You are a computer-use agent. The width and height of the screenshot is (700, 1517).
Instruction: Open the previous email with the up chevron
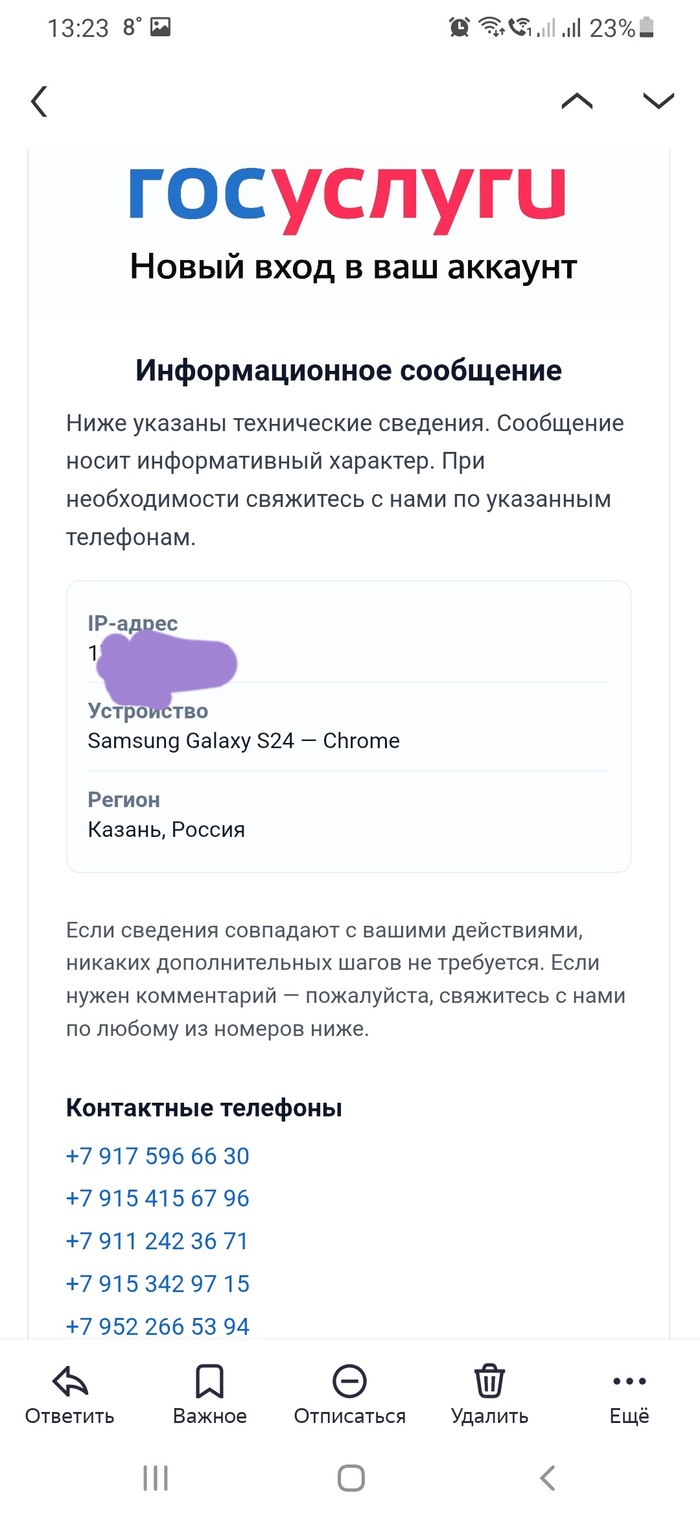pos(577,101)
